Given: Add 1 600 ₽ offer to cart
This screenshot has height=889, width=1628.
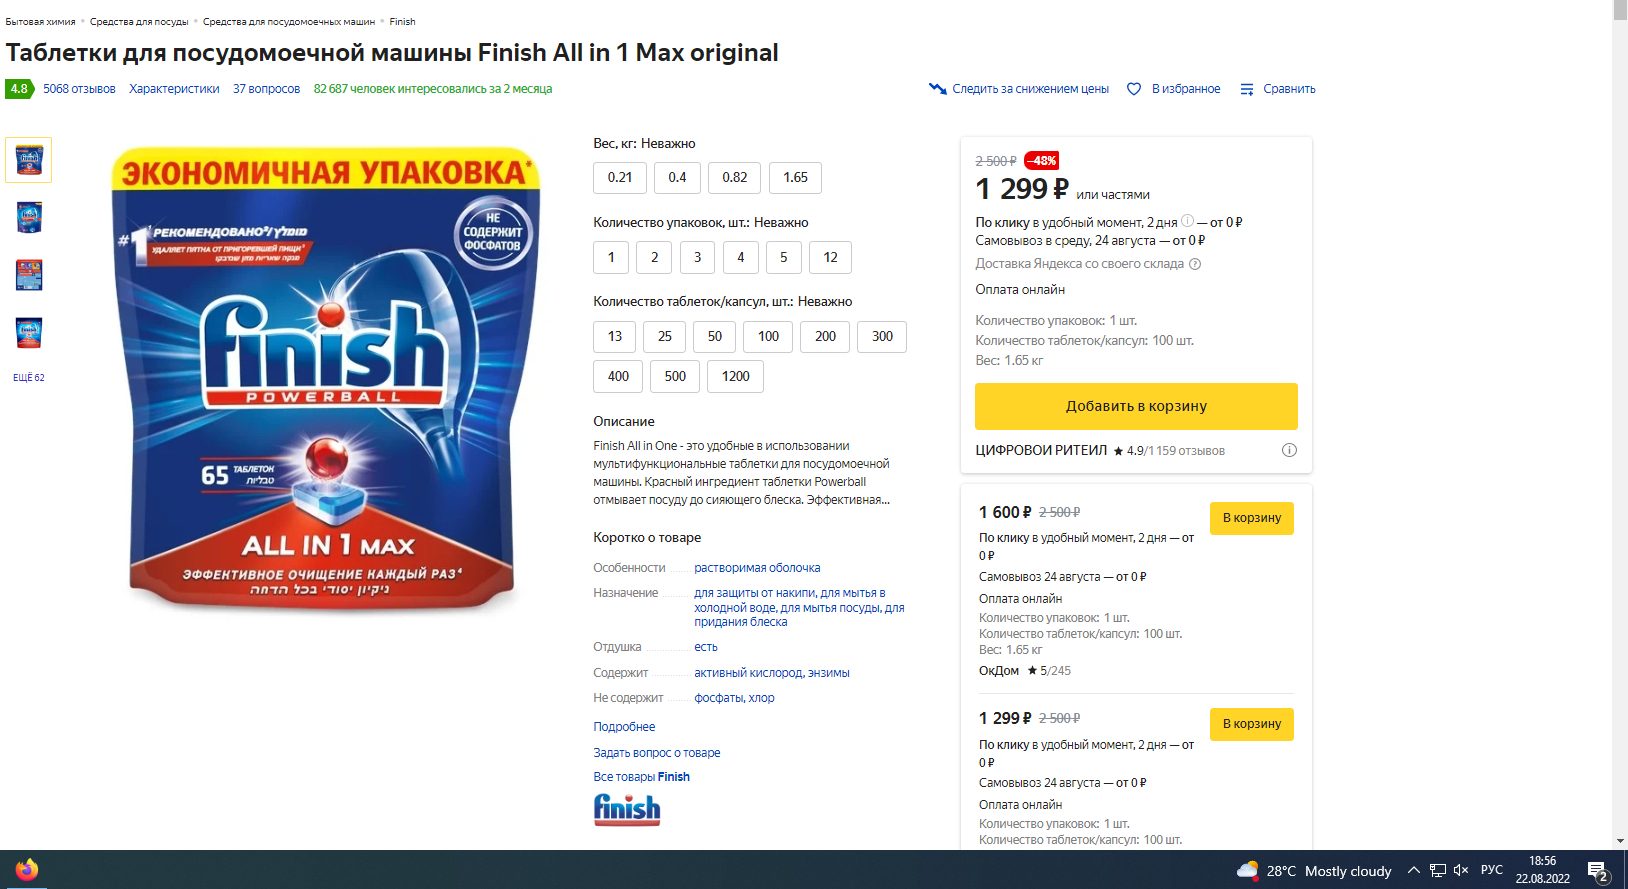Looking at the screenshot, I should [x=1251, y=518].
